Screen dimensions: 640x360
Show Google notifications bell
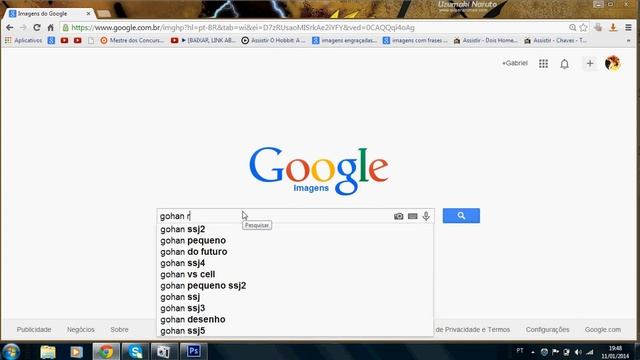tap(564, 64)
